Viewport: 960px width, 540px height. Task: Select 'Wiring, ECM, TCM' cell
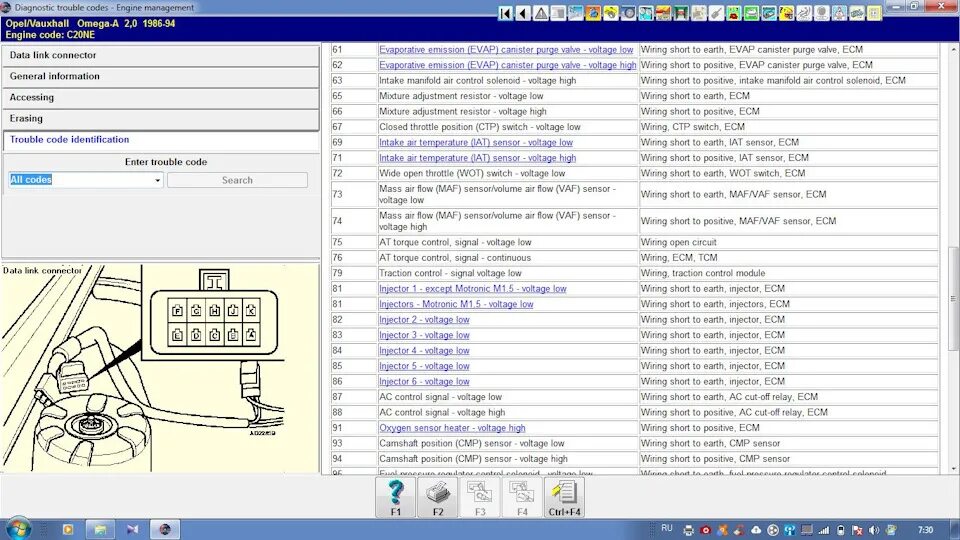pyautogui.click(x=789, y=258)
